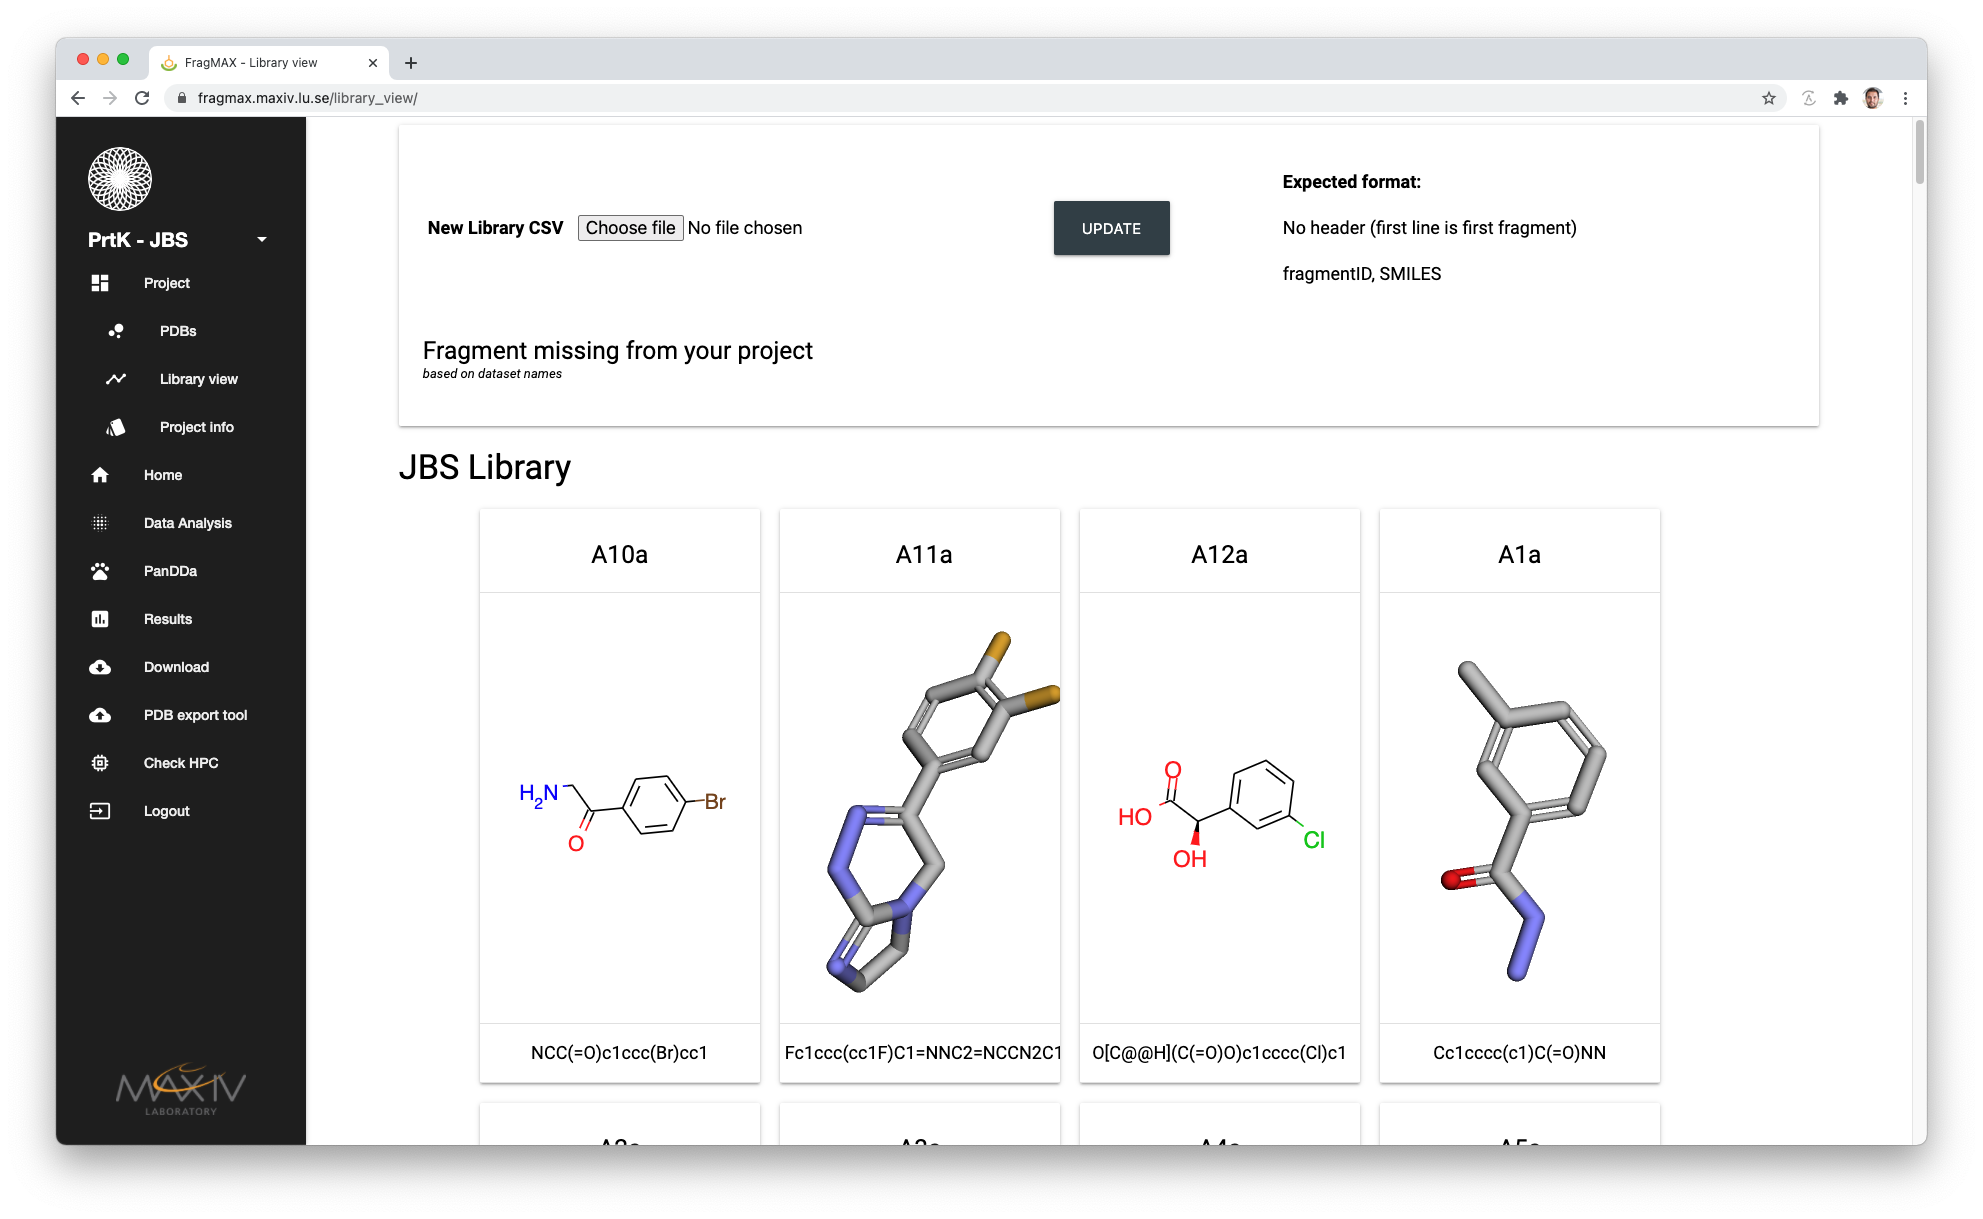Bookmark this page with the star icon
Image resolution: width=1983 pixels, height=1219 pixels.
pyautogui.click(x=1768, y=98)
